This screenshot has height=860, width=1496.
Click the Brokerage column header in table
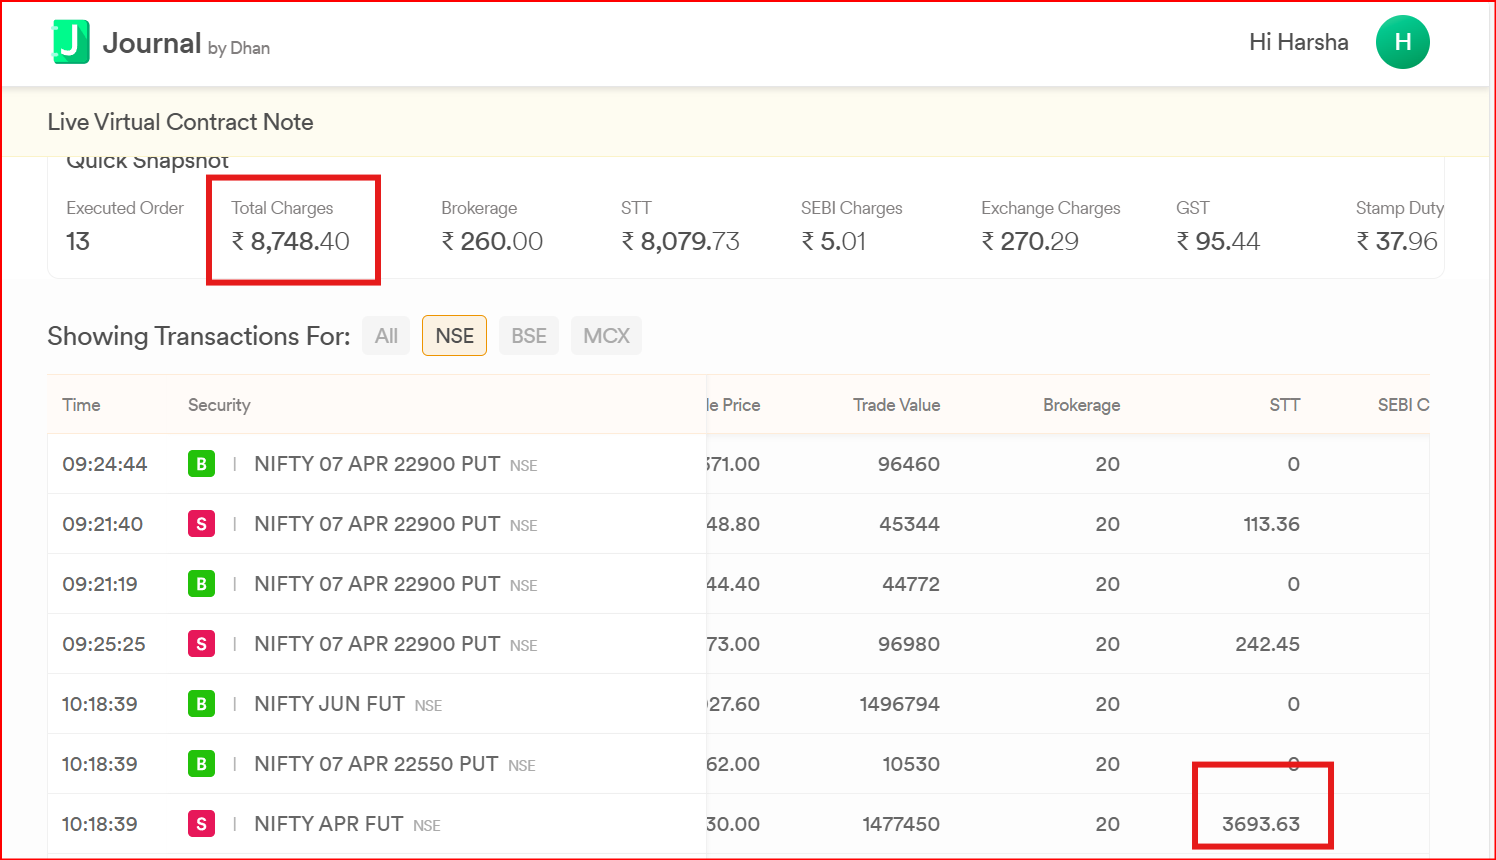pyautogui.click(x=1081, y=405)
